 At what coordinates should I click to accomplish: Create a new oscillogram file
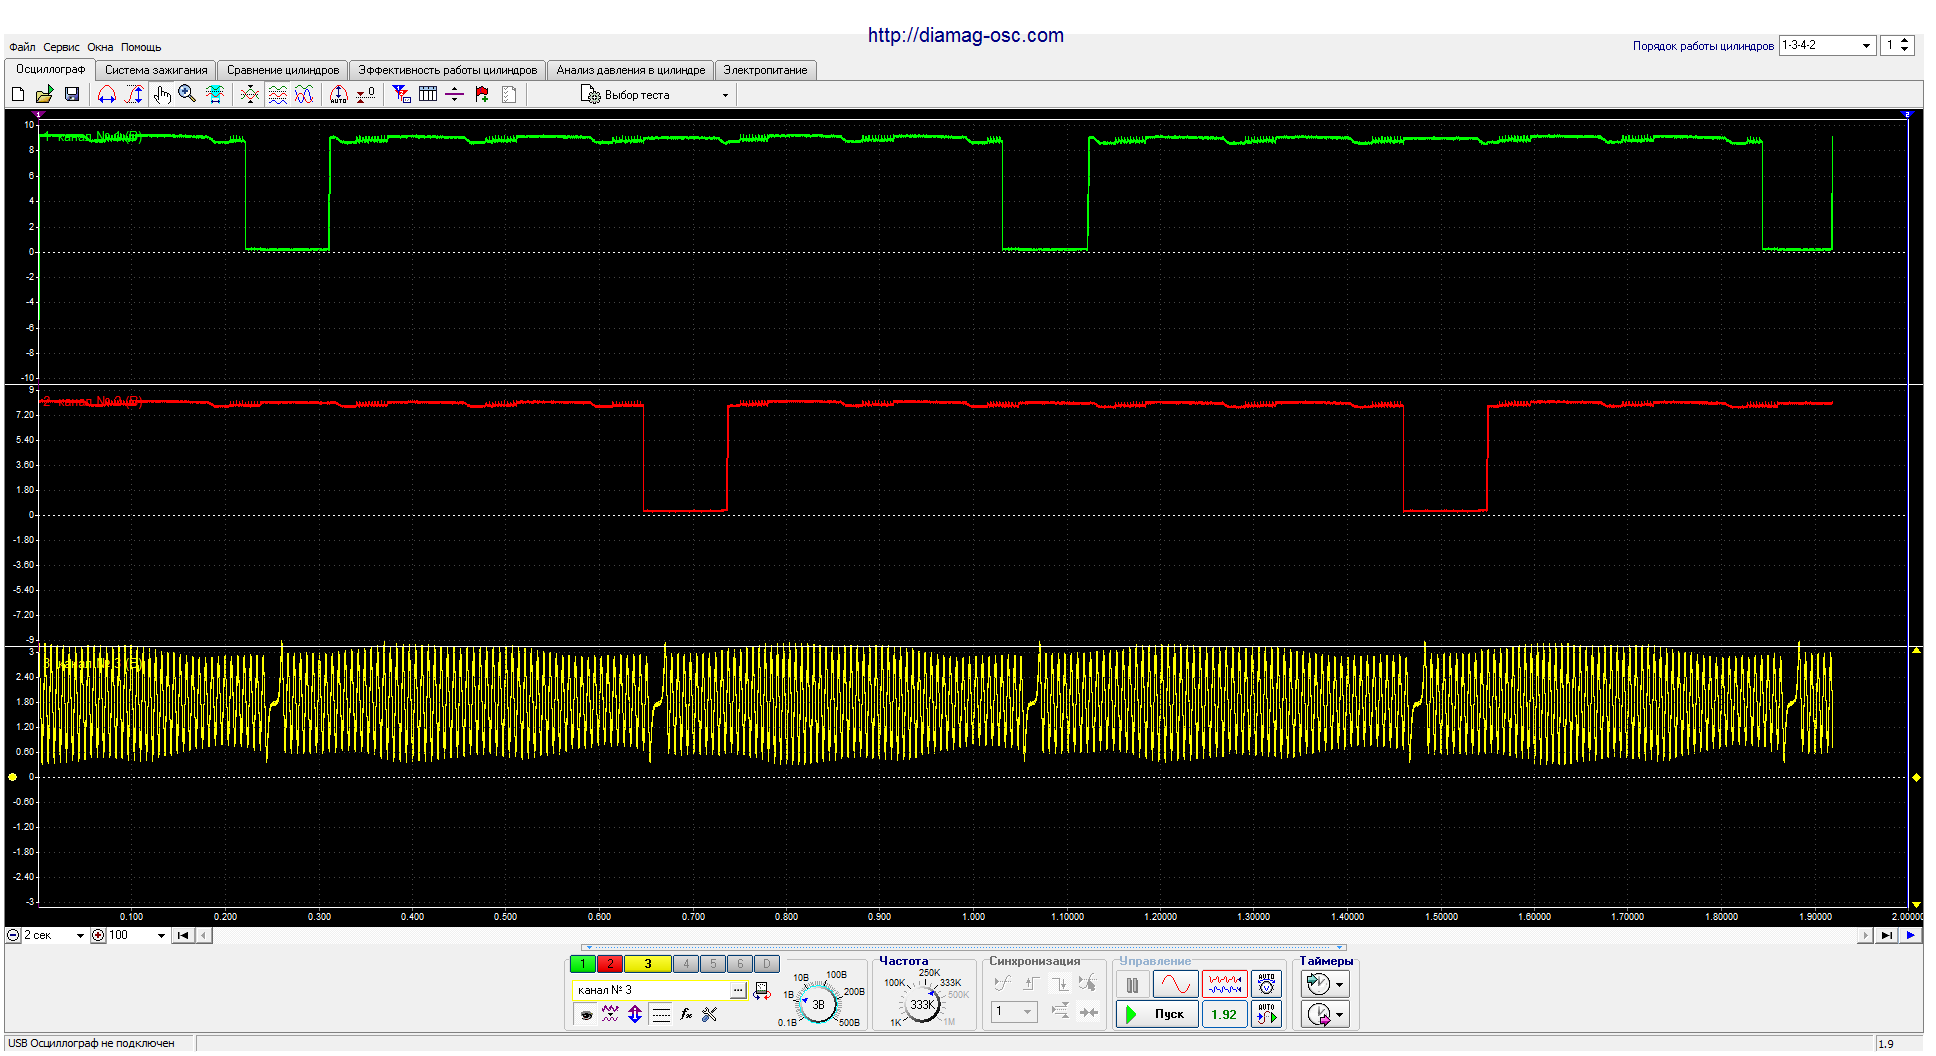point(18,94)
